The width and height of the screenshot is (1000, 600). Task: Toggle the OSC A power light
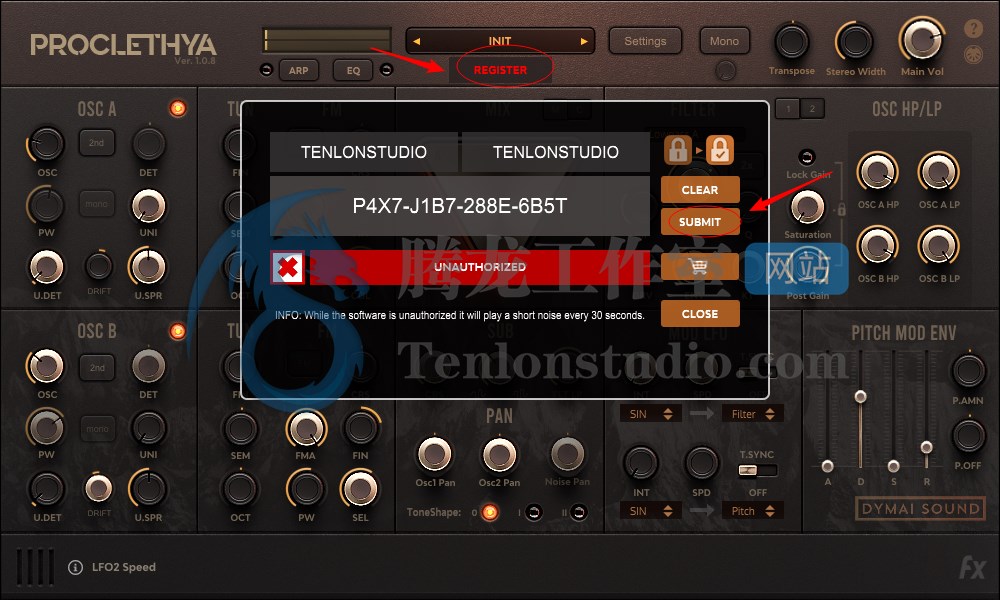(178, 108)
